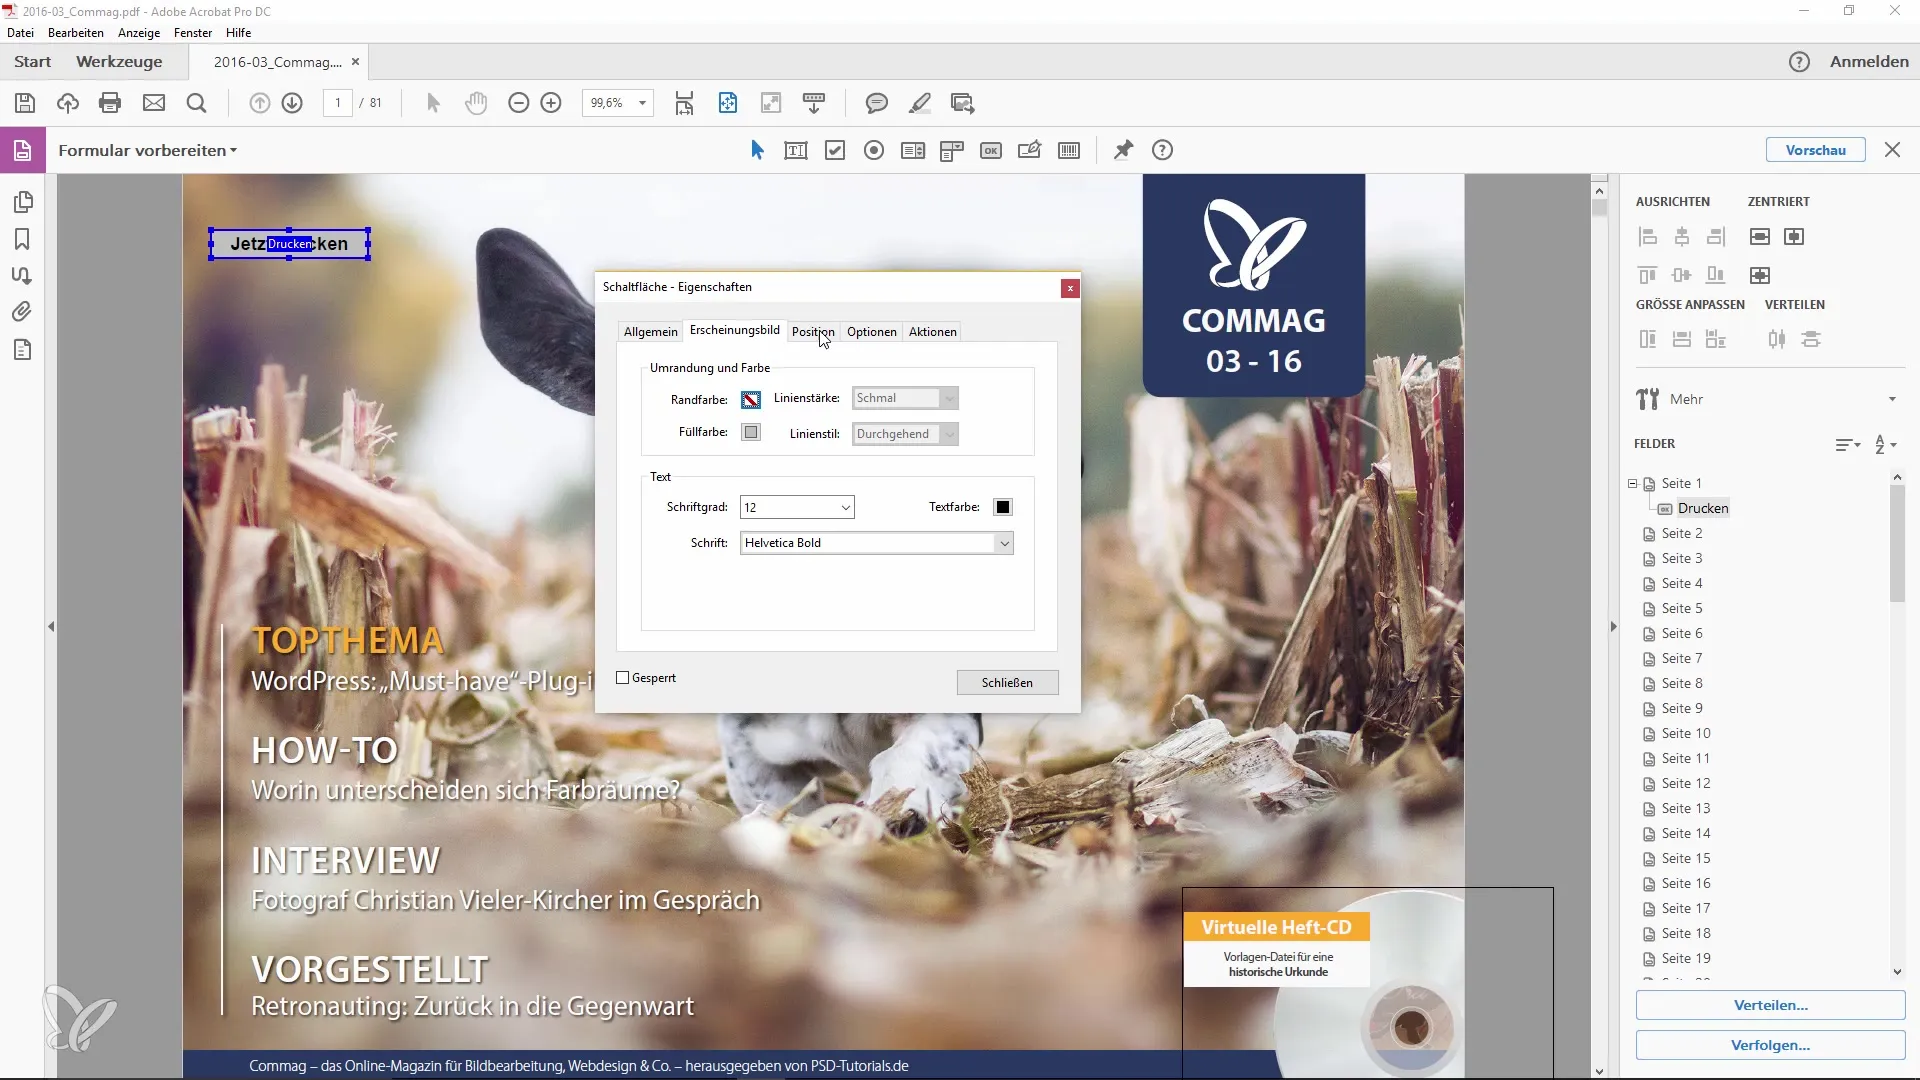Open the Werkzeuge tab
The width and height of the screenshot is (1920, 1080).
[x=119, y=62]
